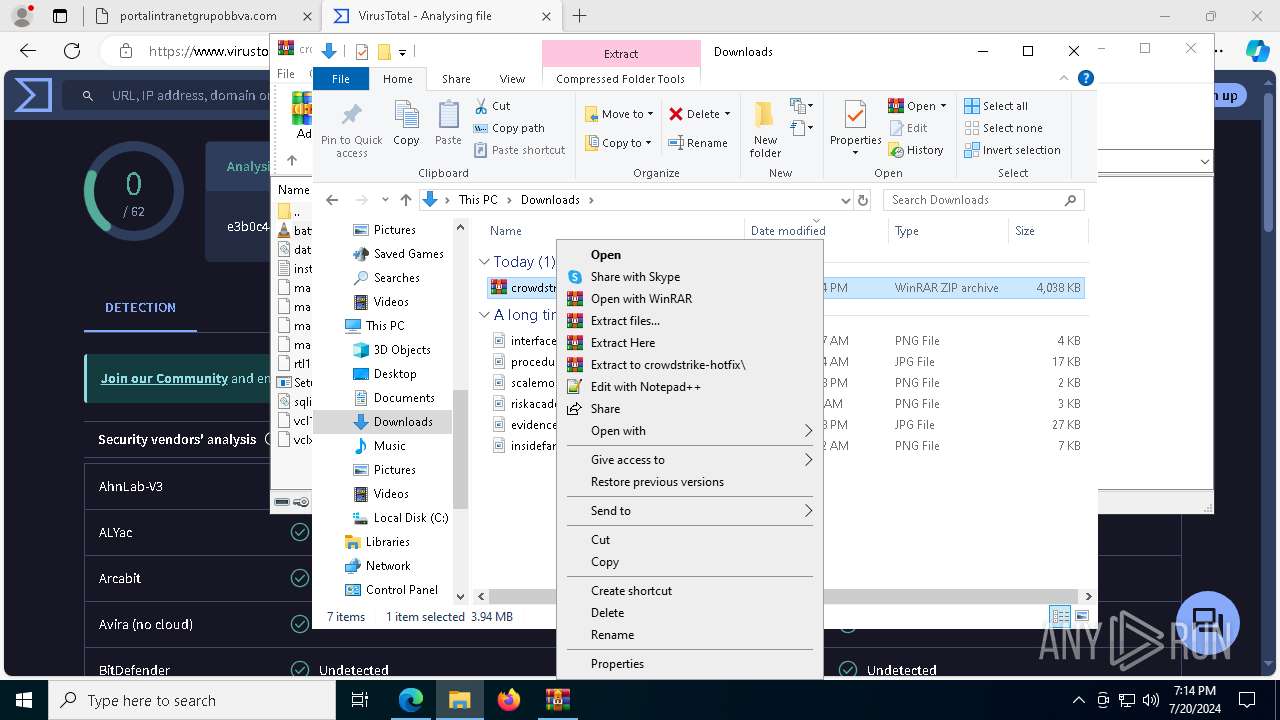
Task: Click Paste shortcut in the ribbon
Action: click(520, 150)
